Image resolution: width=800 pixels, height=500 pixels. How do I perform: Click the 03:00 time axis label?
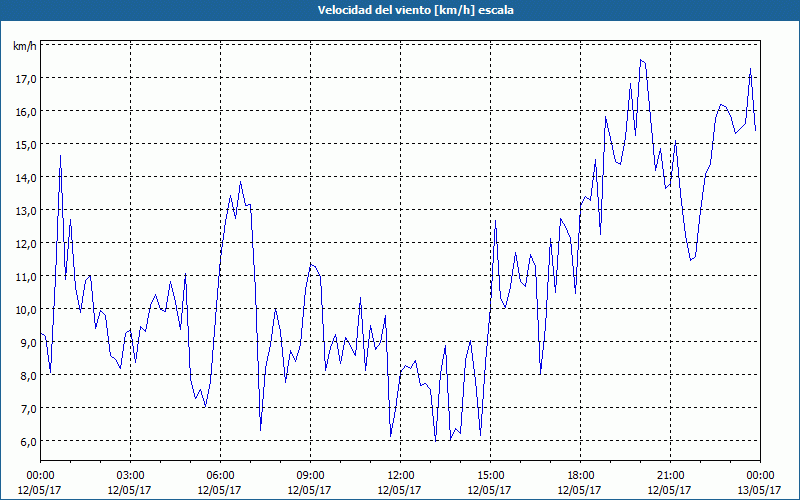(x=131, y=476)
